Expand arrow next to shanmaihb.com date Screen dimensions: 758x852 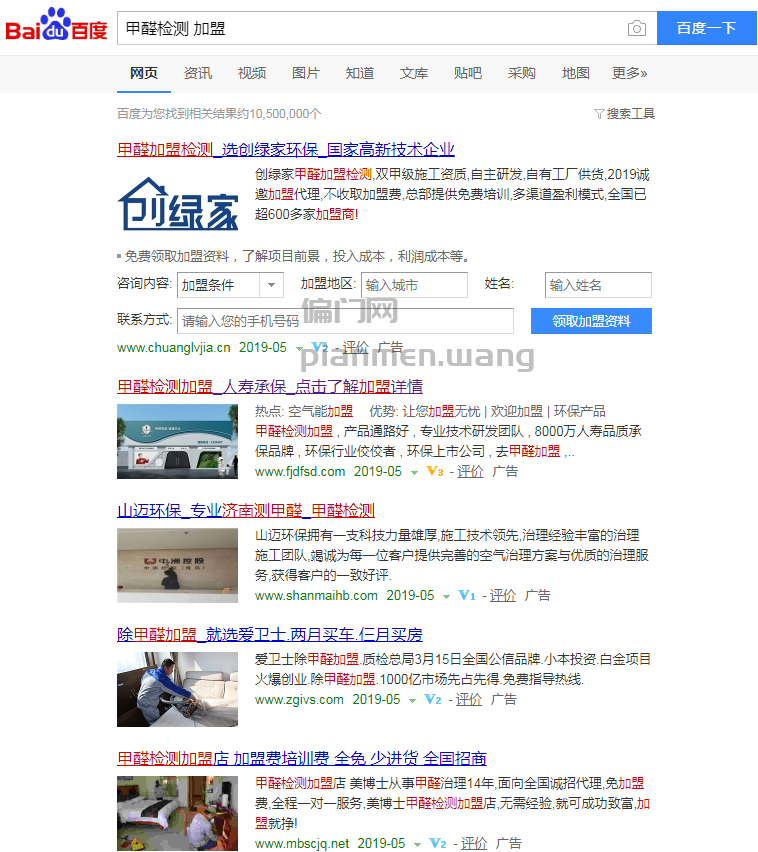click(447, 596)
